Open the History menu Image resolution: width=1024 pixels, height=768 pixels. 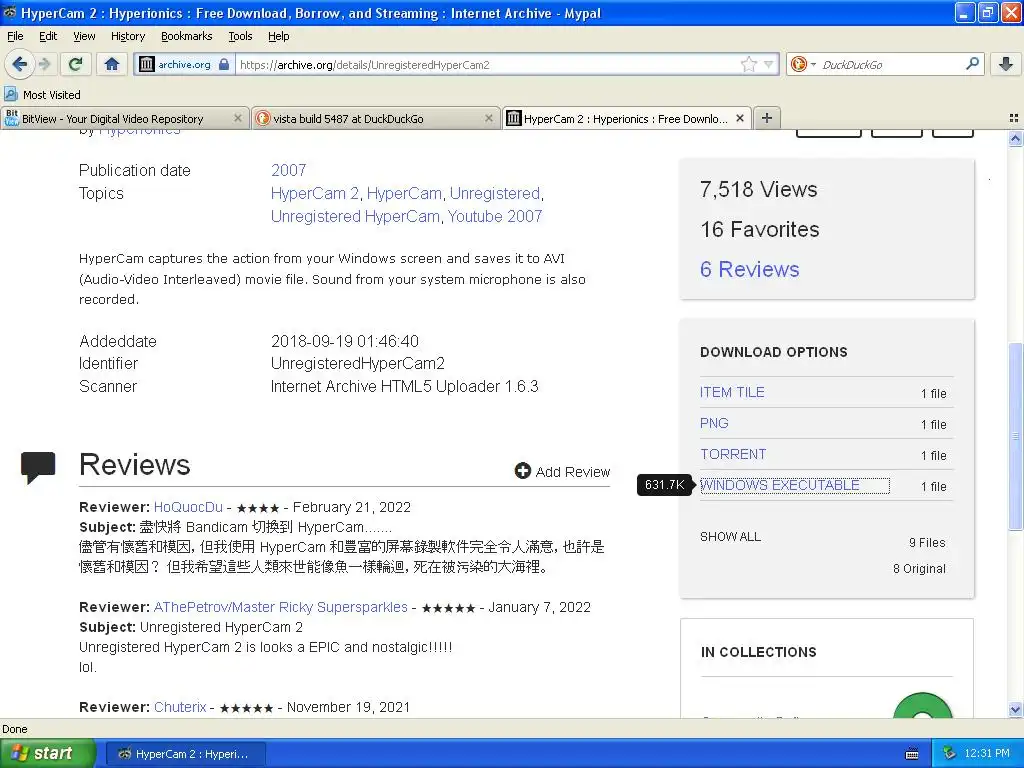tap(128, 36)
